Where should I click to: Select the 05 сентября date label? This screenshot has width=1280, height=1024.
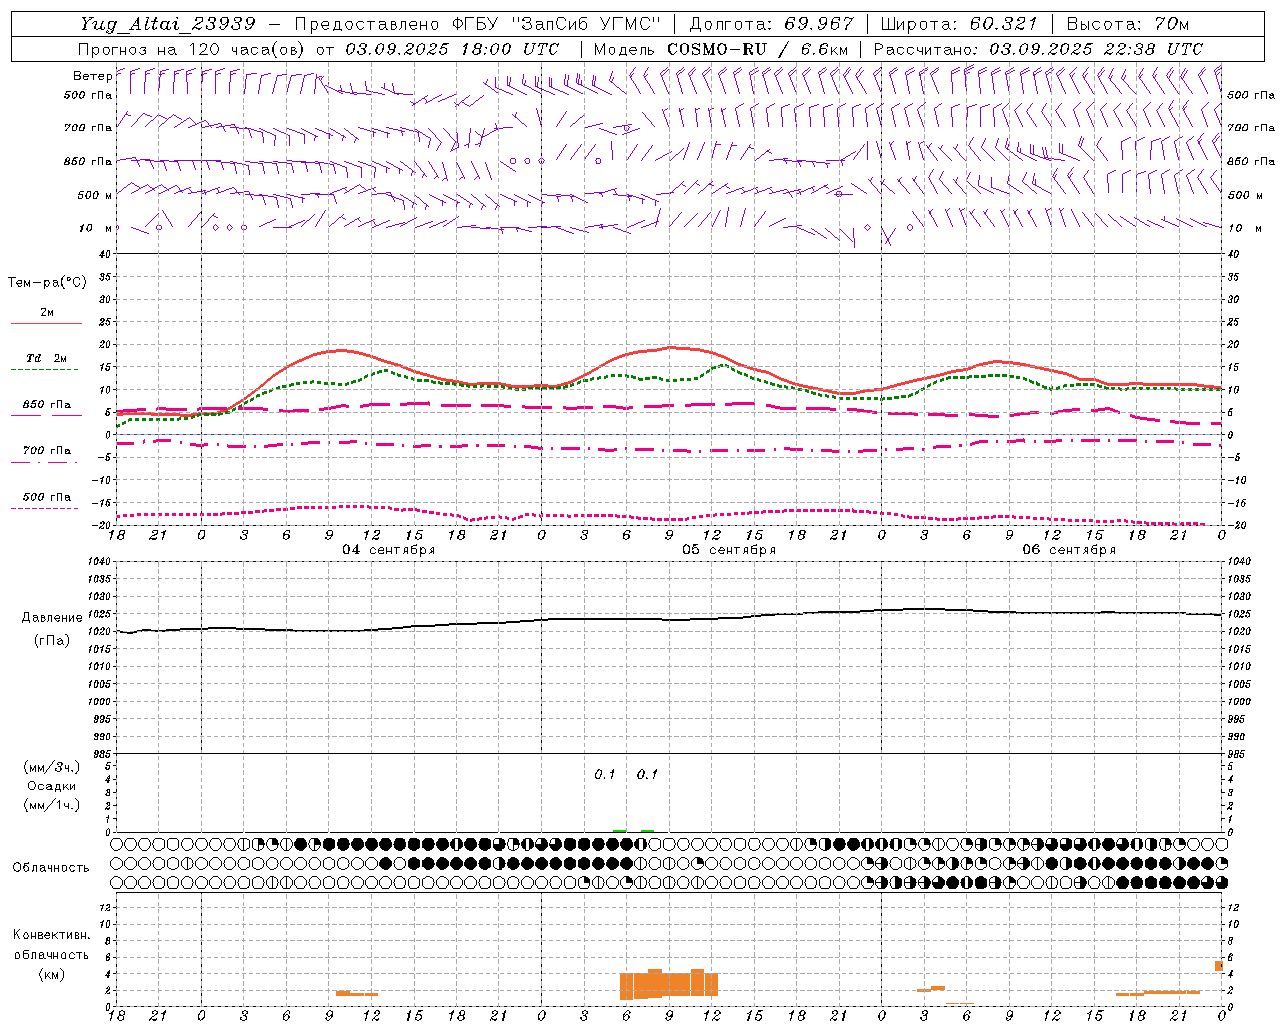(x=729, y=549)
